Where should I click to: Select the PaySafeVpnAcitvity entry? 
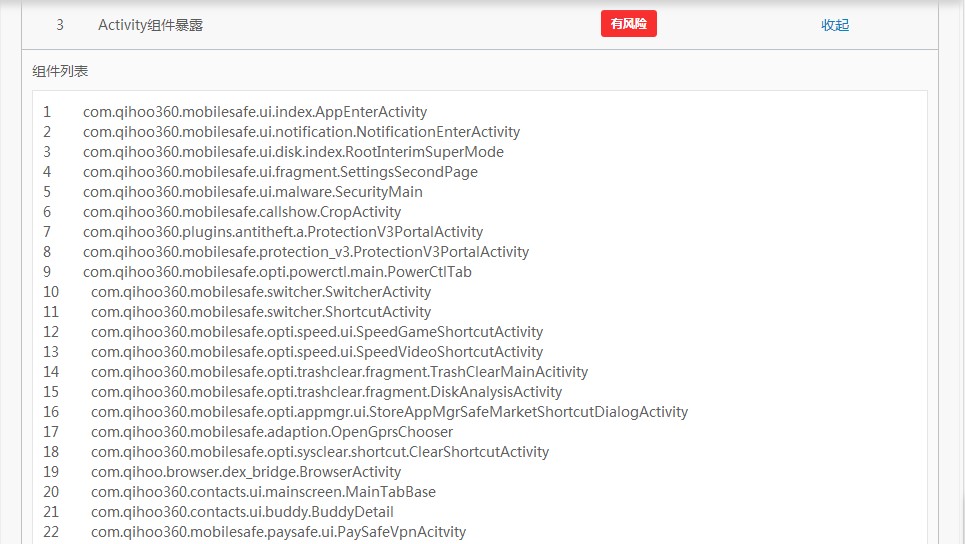(x=278, y=532)
